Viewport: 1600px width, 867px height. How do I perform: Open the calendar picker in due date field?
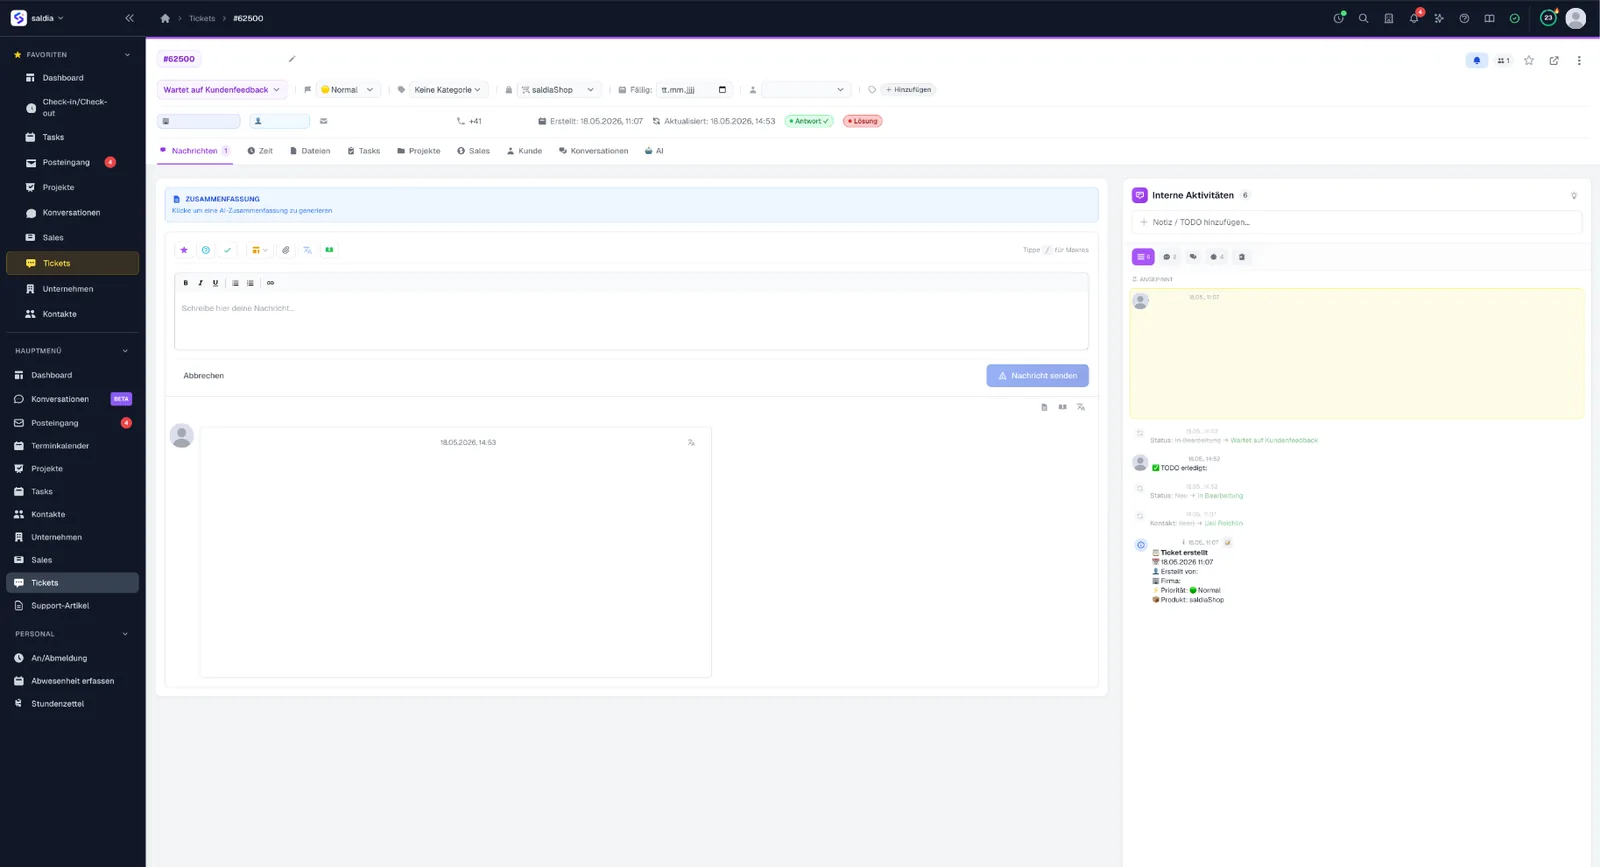click(x=722, y=90)
